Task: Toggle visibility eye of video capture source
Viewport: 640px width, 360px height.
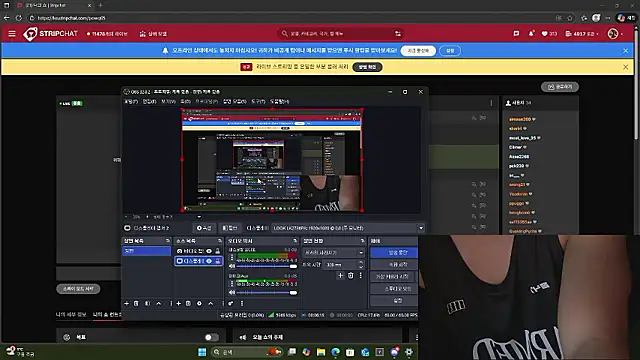Action: 209,251
